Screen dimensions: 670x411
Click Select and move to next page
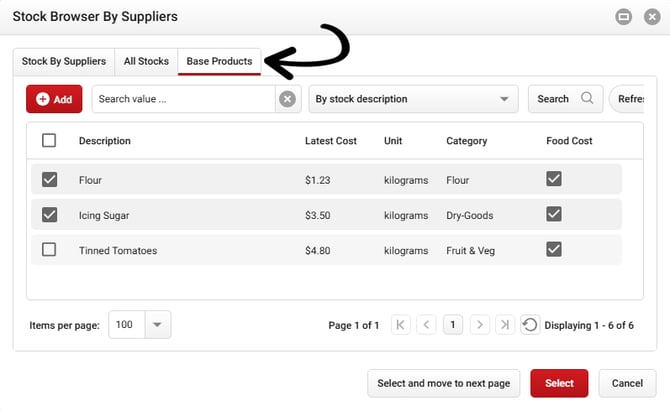tap(444, 383)
